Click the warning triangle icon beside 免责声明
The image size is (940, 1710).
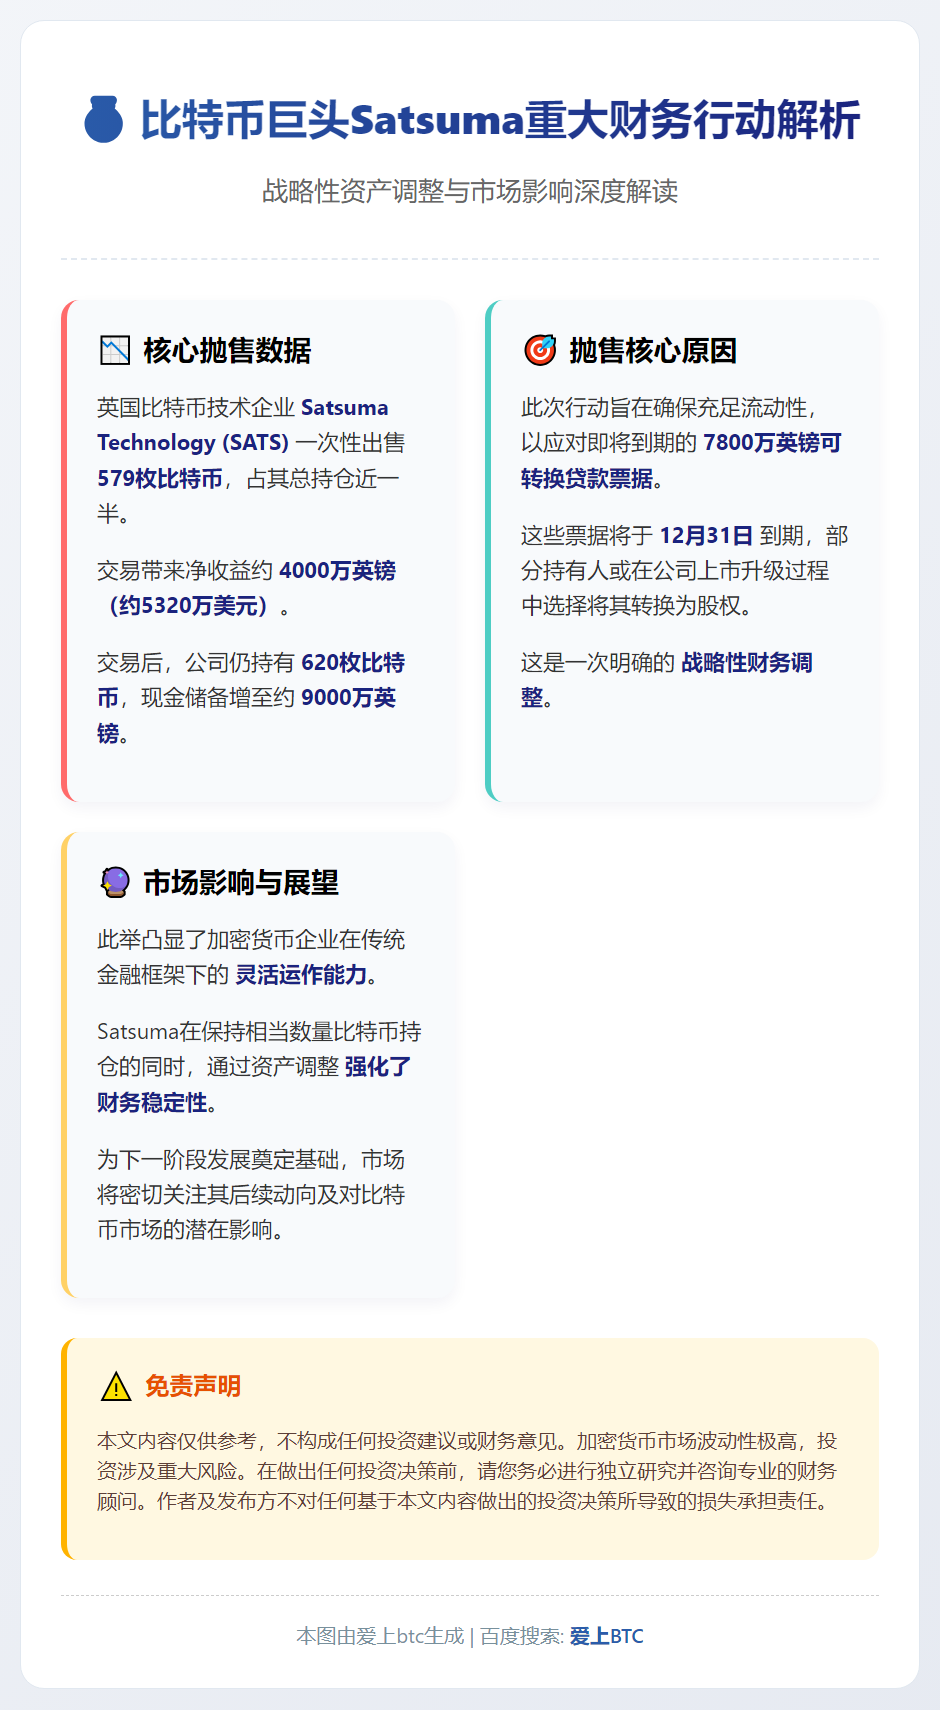(116, 1386)
